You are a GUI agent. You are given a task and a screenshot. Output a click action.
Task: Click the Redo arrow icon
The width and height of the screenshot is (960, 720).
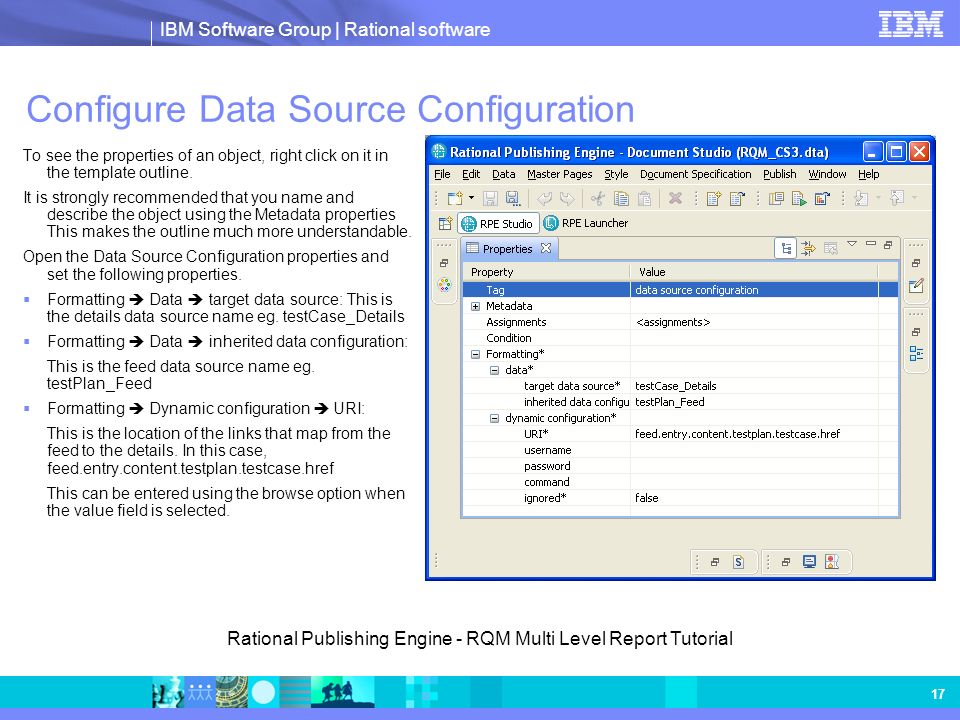(567, 198)
